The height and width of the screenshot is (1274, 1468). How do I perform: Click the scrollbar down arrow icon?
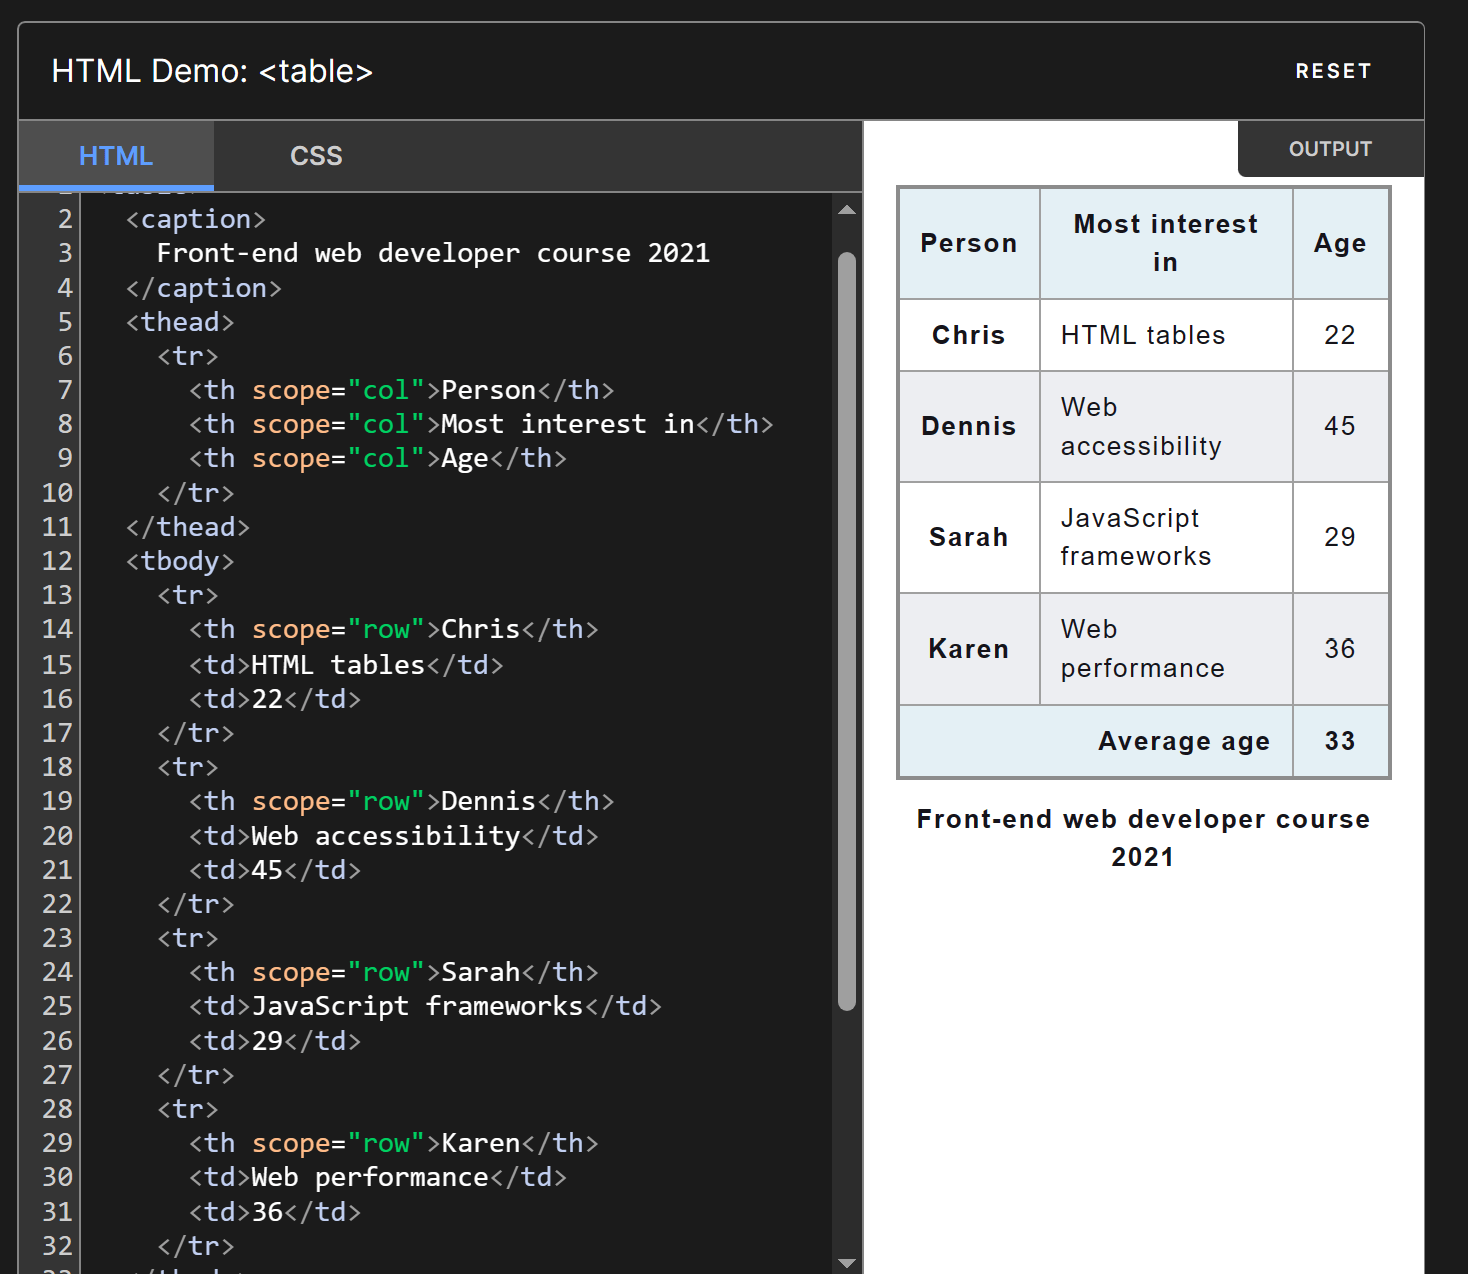coord(847,1262)
